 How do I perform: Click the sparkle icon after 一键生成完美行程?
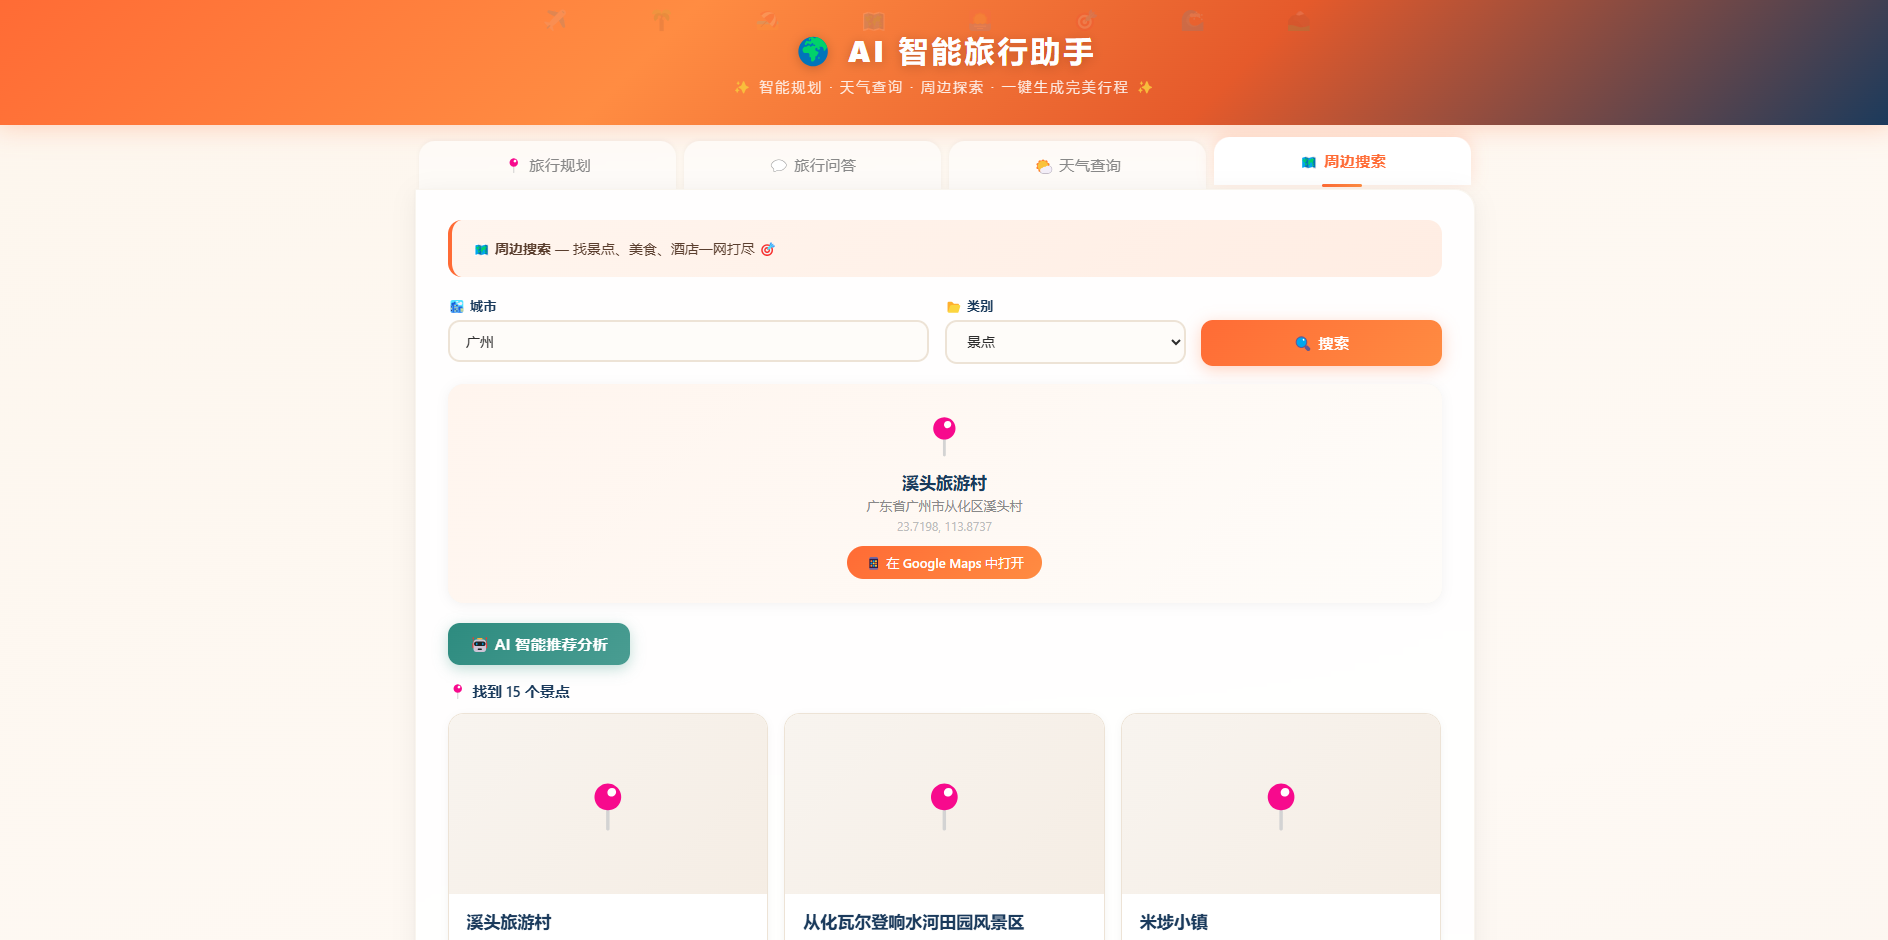[1145, 87]
